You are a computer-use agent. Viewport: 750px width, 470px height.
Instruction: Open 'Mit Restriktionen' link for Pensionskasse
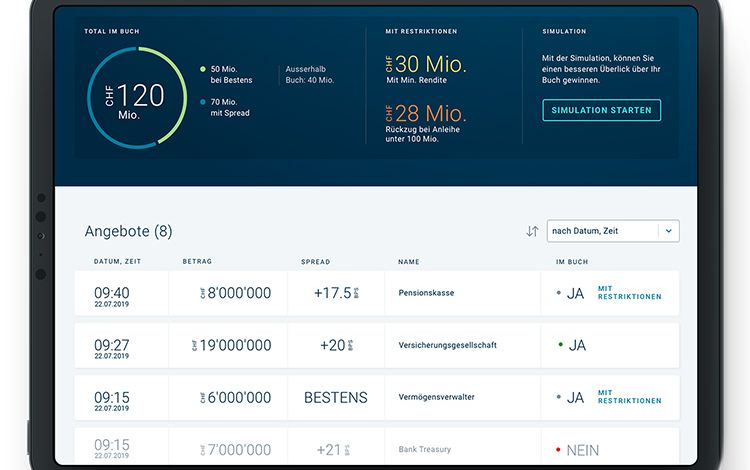pos(629,293)
